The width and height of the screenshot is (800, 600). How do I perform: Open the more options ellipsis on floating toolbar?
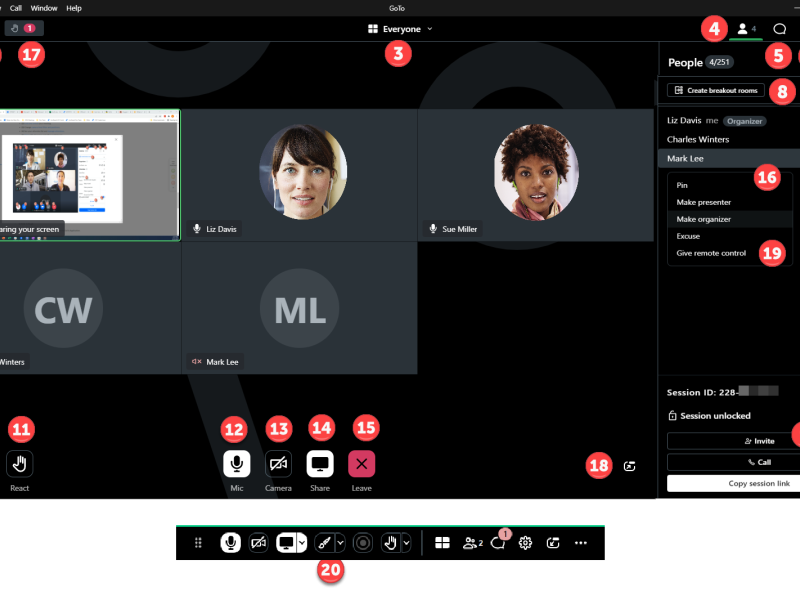tap(581, 543)
